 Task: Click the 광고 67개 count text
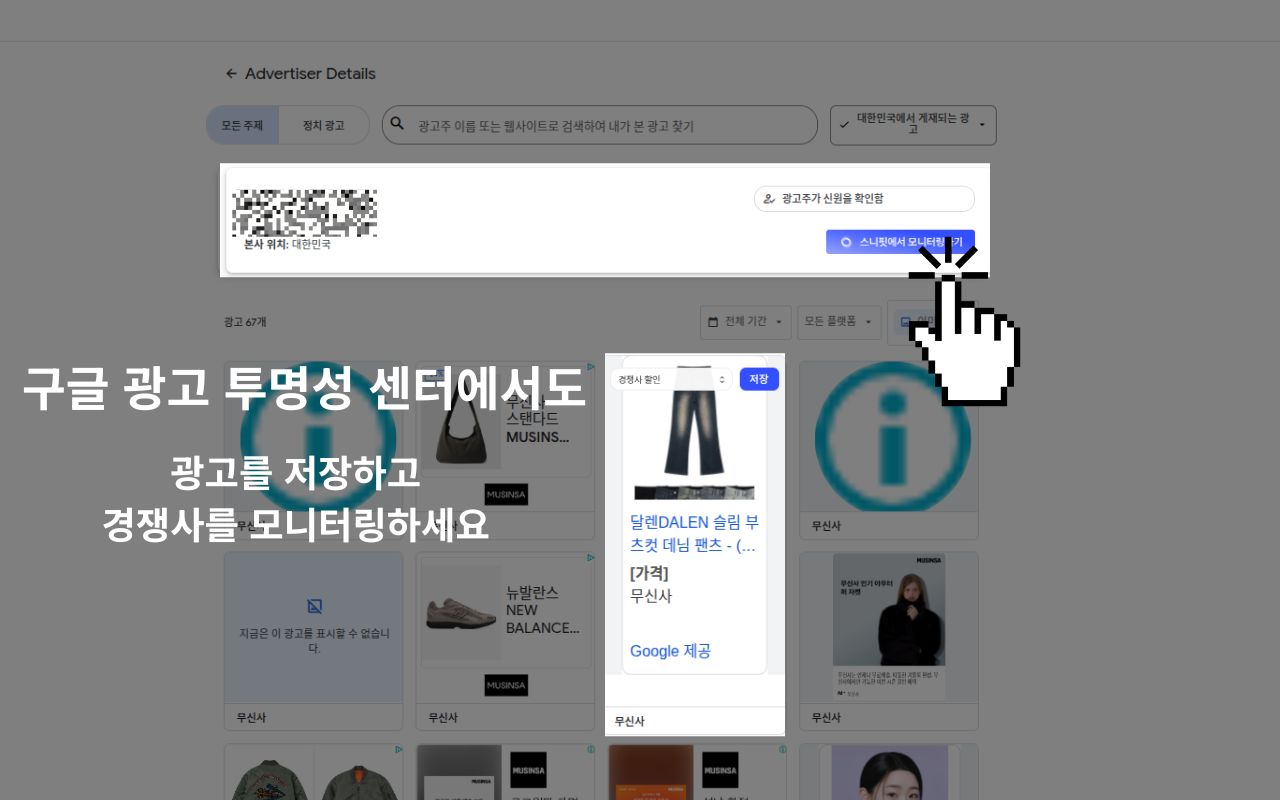point(245,322)
